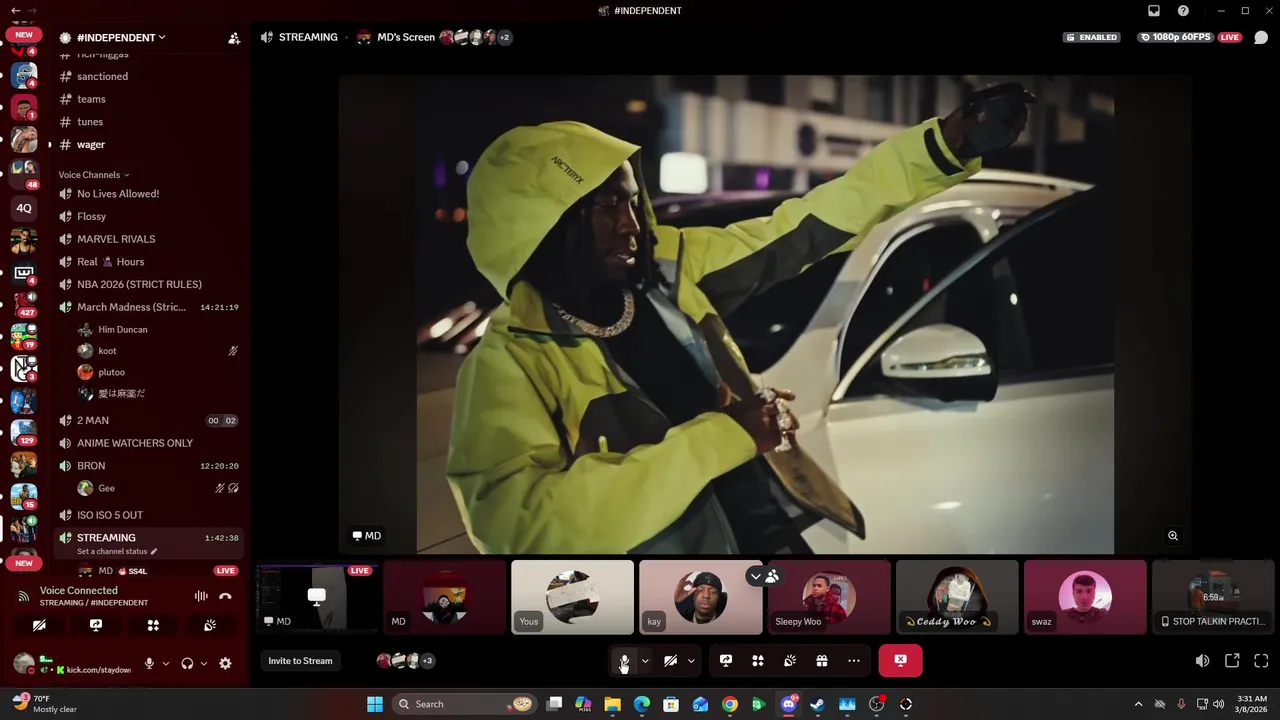Open more options ellipsis in call bar
The image size is (1280, 720).
point(854,661)
